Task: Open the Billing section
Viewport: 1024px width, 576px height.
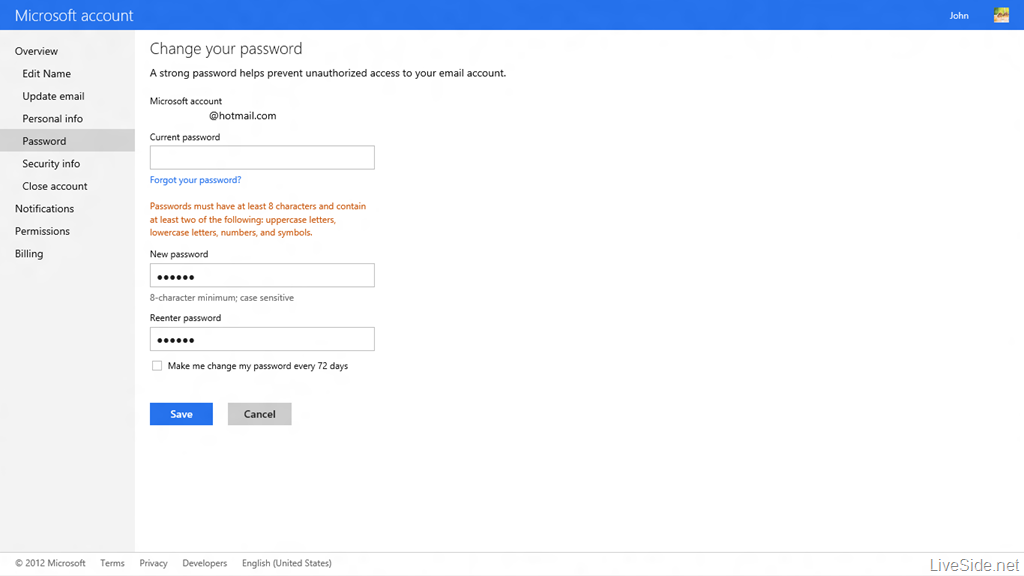Action: coord(29,254)
